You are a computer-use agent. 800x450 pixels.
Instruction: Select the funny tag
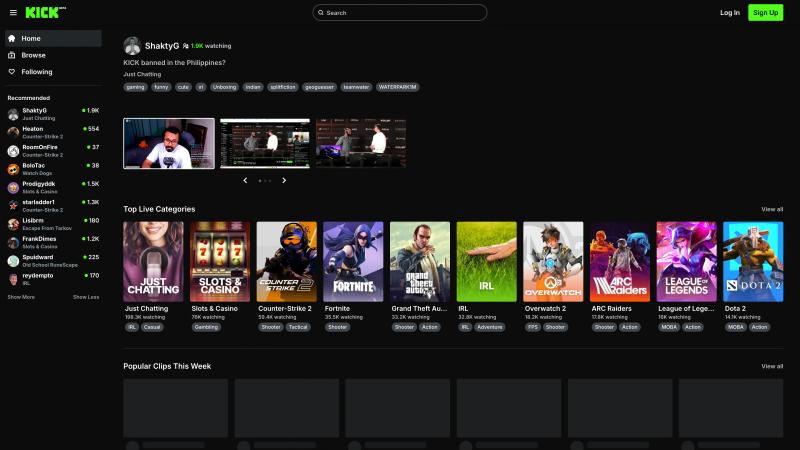click(161, 87)
